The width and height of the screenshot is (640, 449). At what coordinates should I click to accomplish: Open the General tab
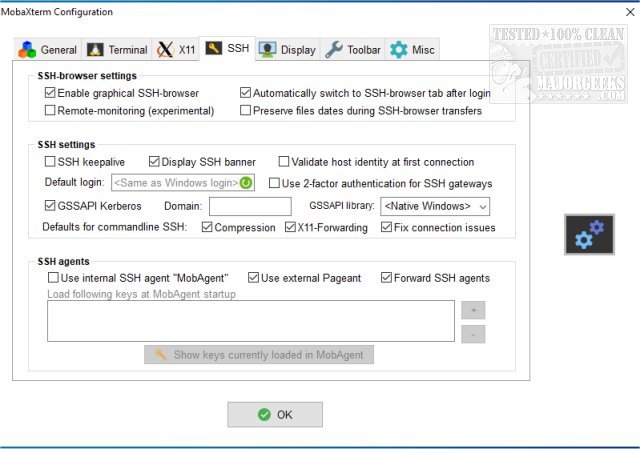point(47,50)
